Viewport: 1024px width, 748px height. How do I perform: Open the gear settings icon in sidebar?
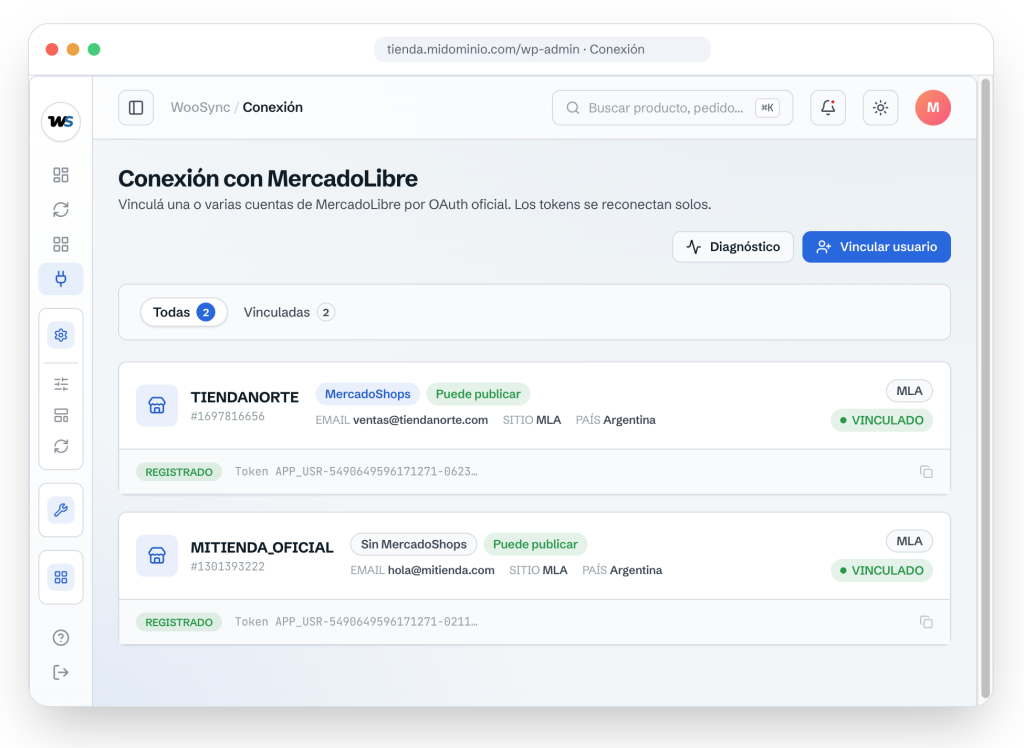[61, 335]
